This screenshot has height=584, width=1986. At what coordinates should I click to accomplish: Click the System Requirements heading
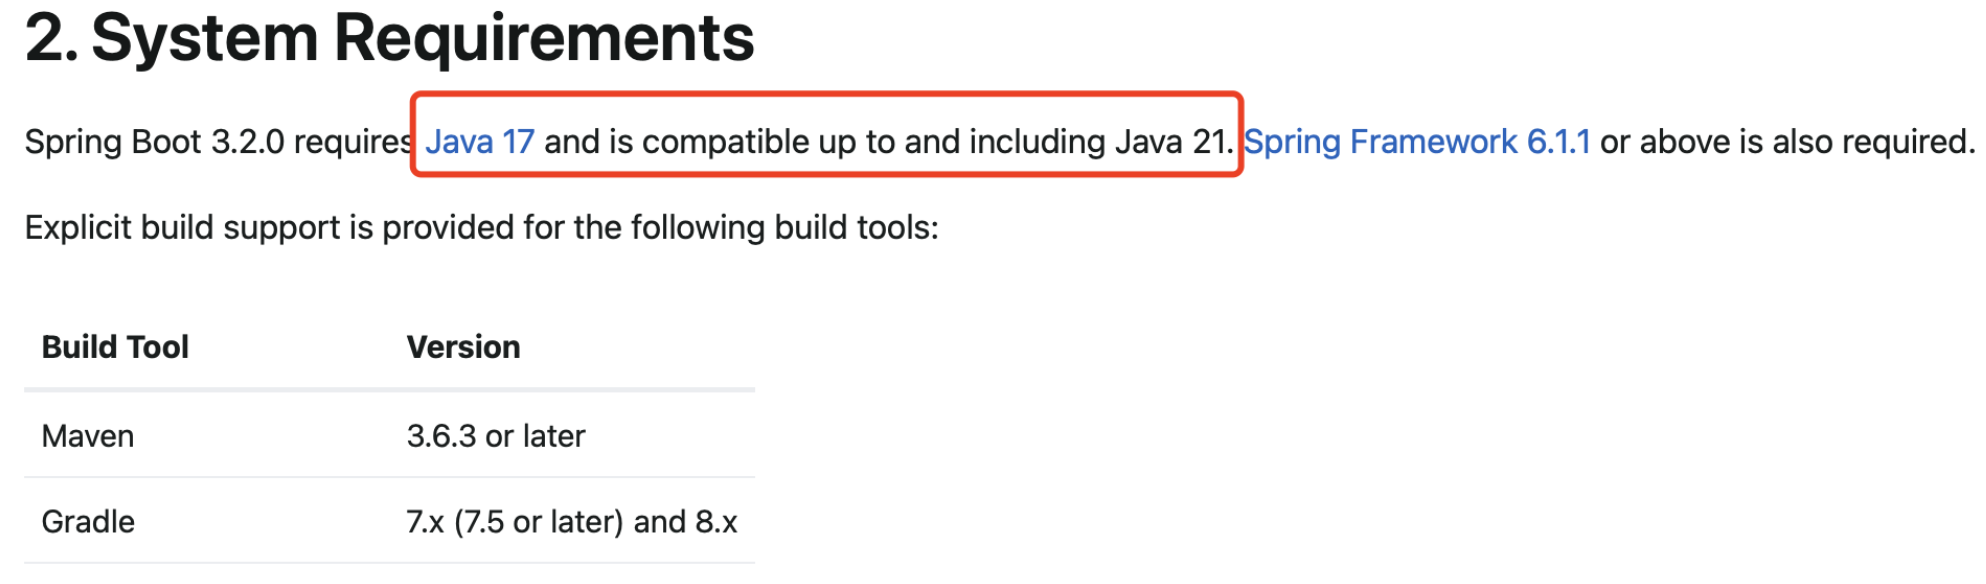click(x=390, y=38)
